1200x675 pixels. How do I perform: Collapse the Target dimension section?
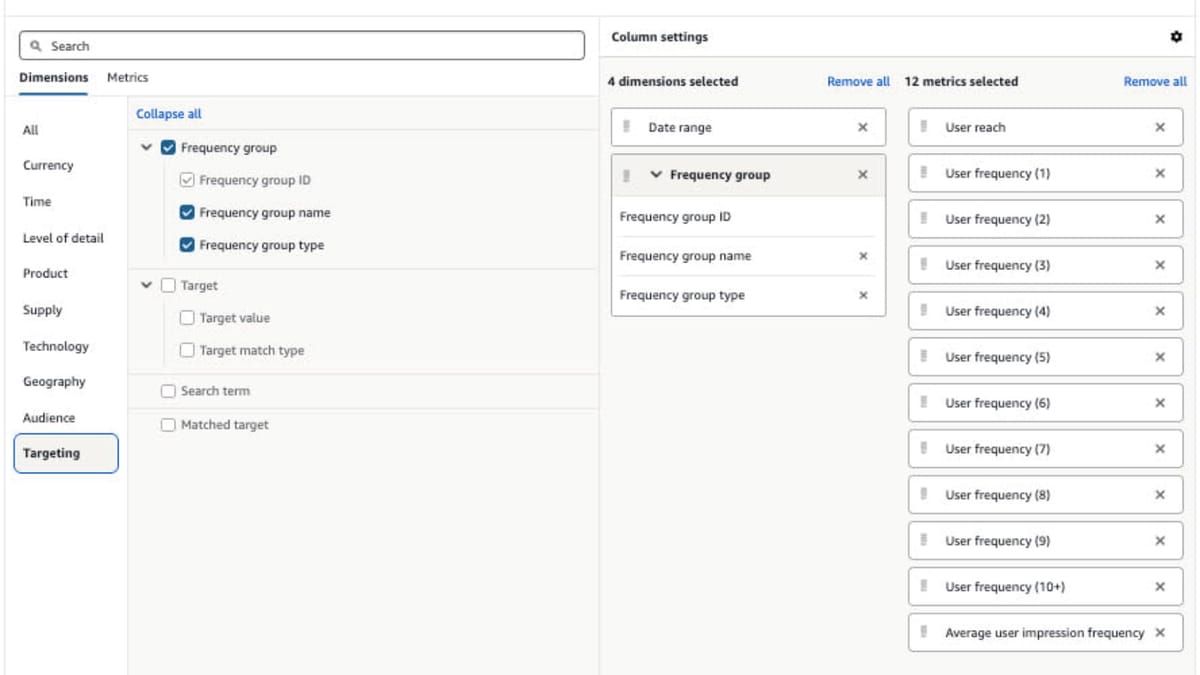pyautogui.click(x=144, y=285)
